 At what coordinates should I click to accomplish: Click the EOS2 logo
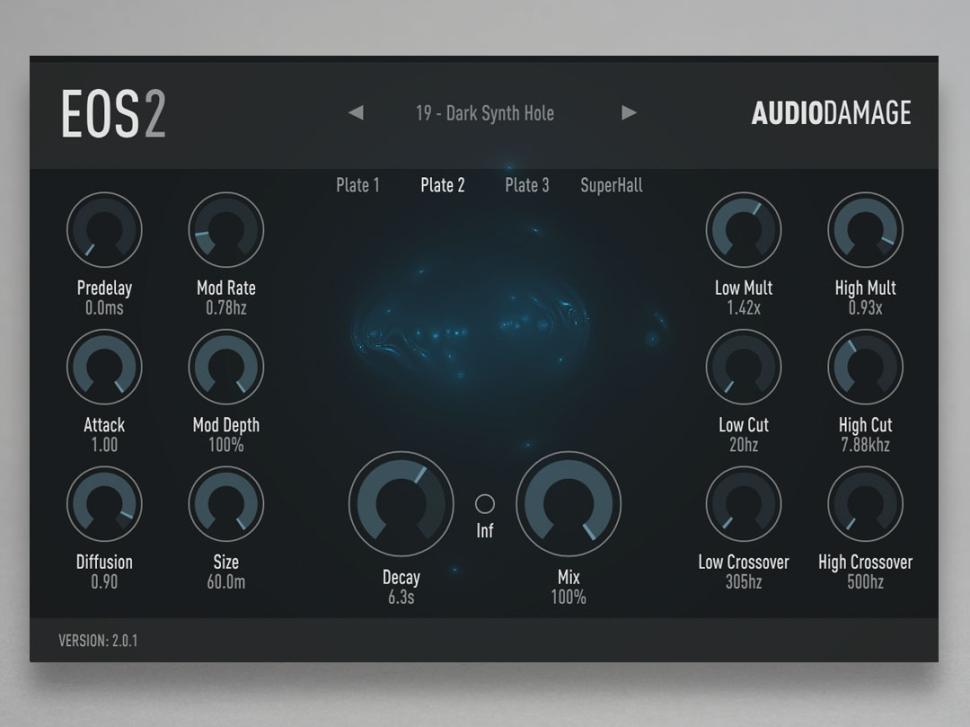114,114
